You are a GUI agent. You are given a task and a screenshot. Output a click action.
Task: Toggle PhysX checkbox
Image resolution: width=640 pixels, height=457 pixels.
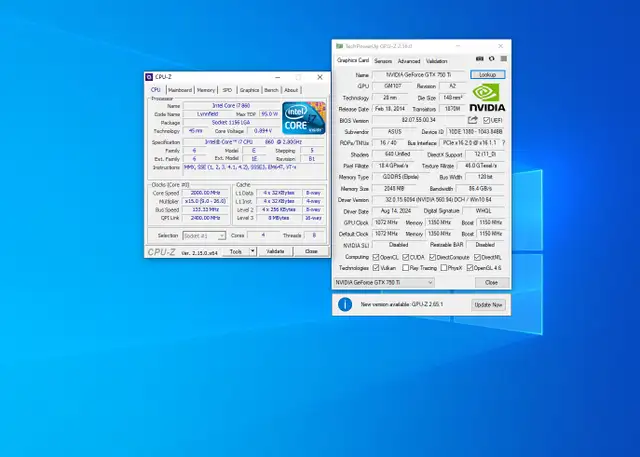click(444, 268)
